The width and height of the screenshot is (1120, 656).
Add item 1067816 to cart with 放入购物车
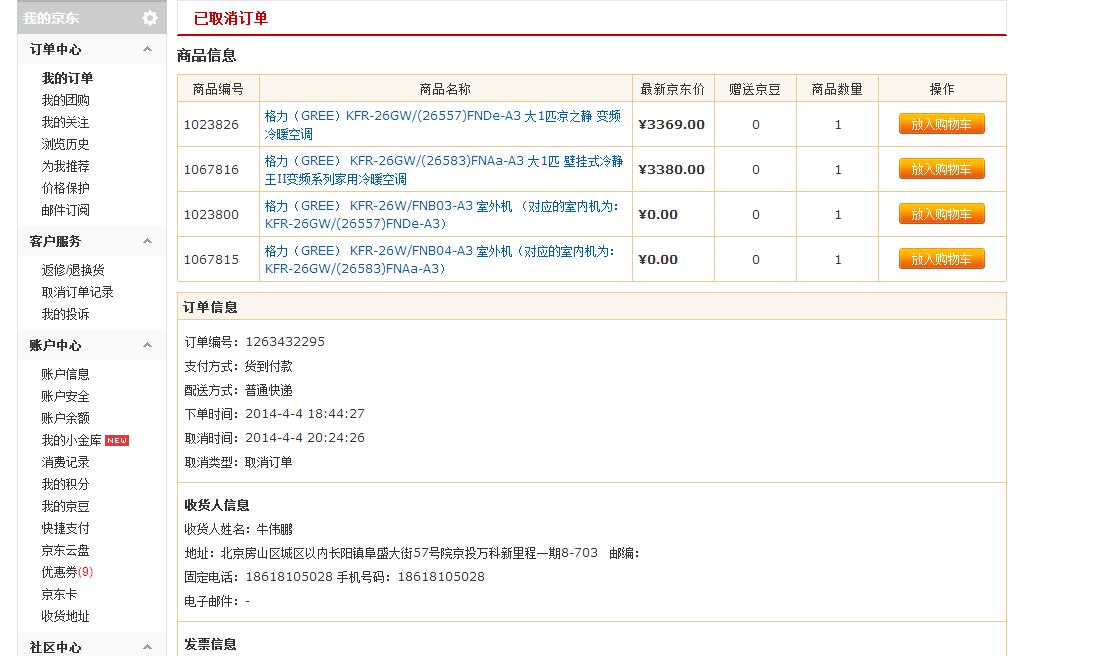(x=941, y=169)
